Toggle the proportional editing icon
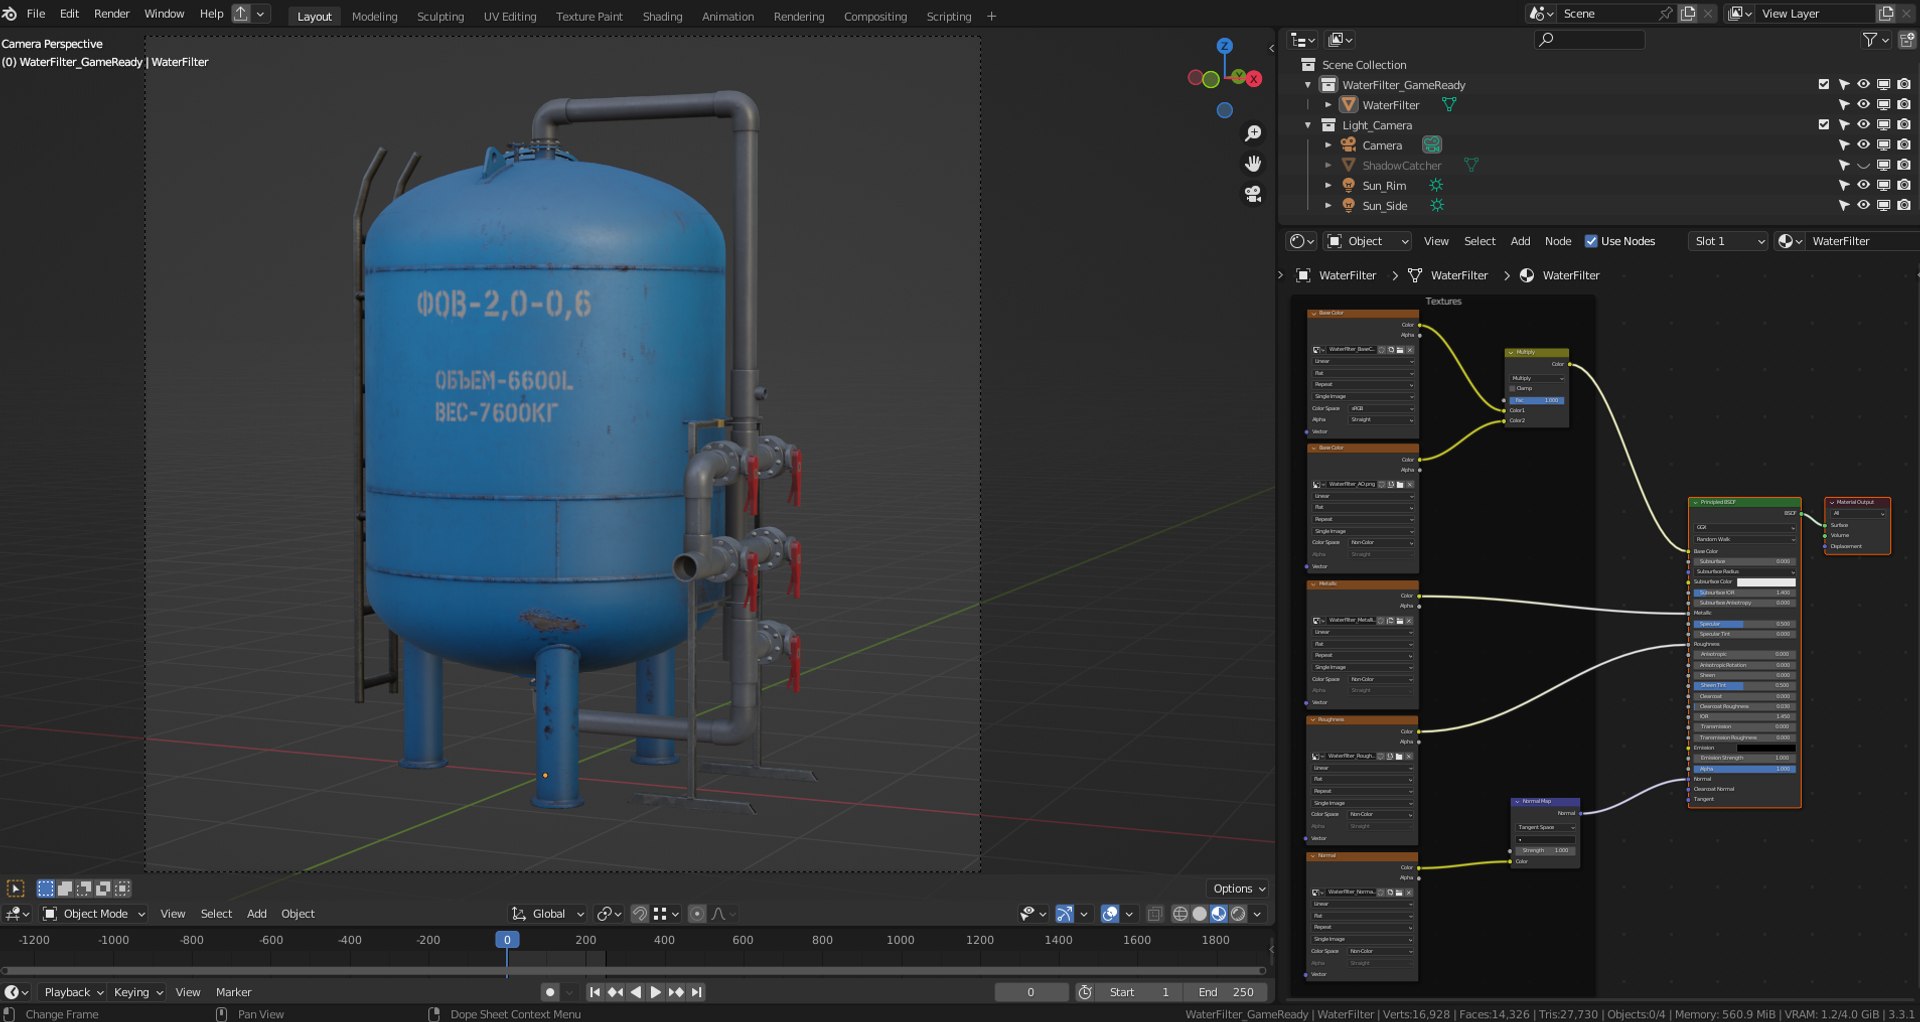 [697, 914]
